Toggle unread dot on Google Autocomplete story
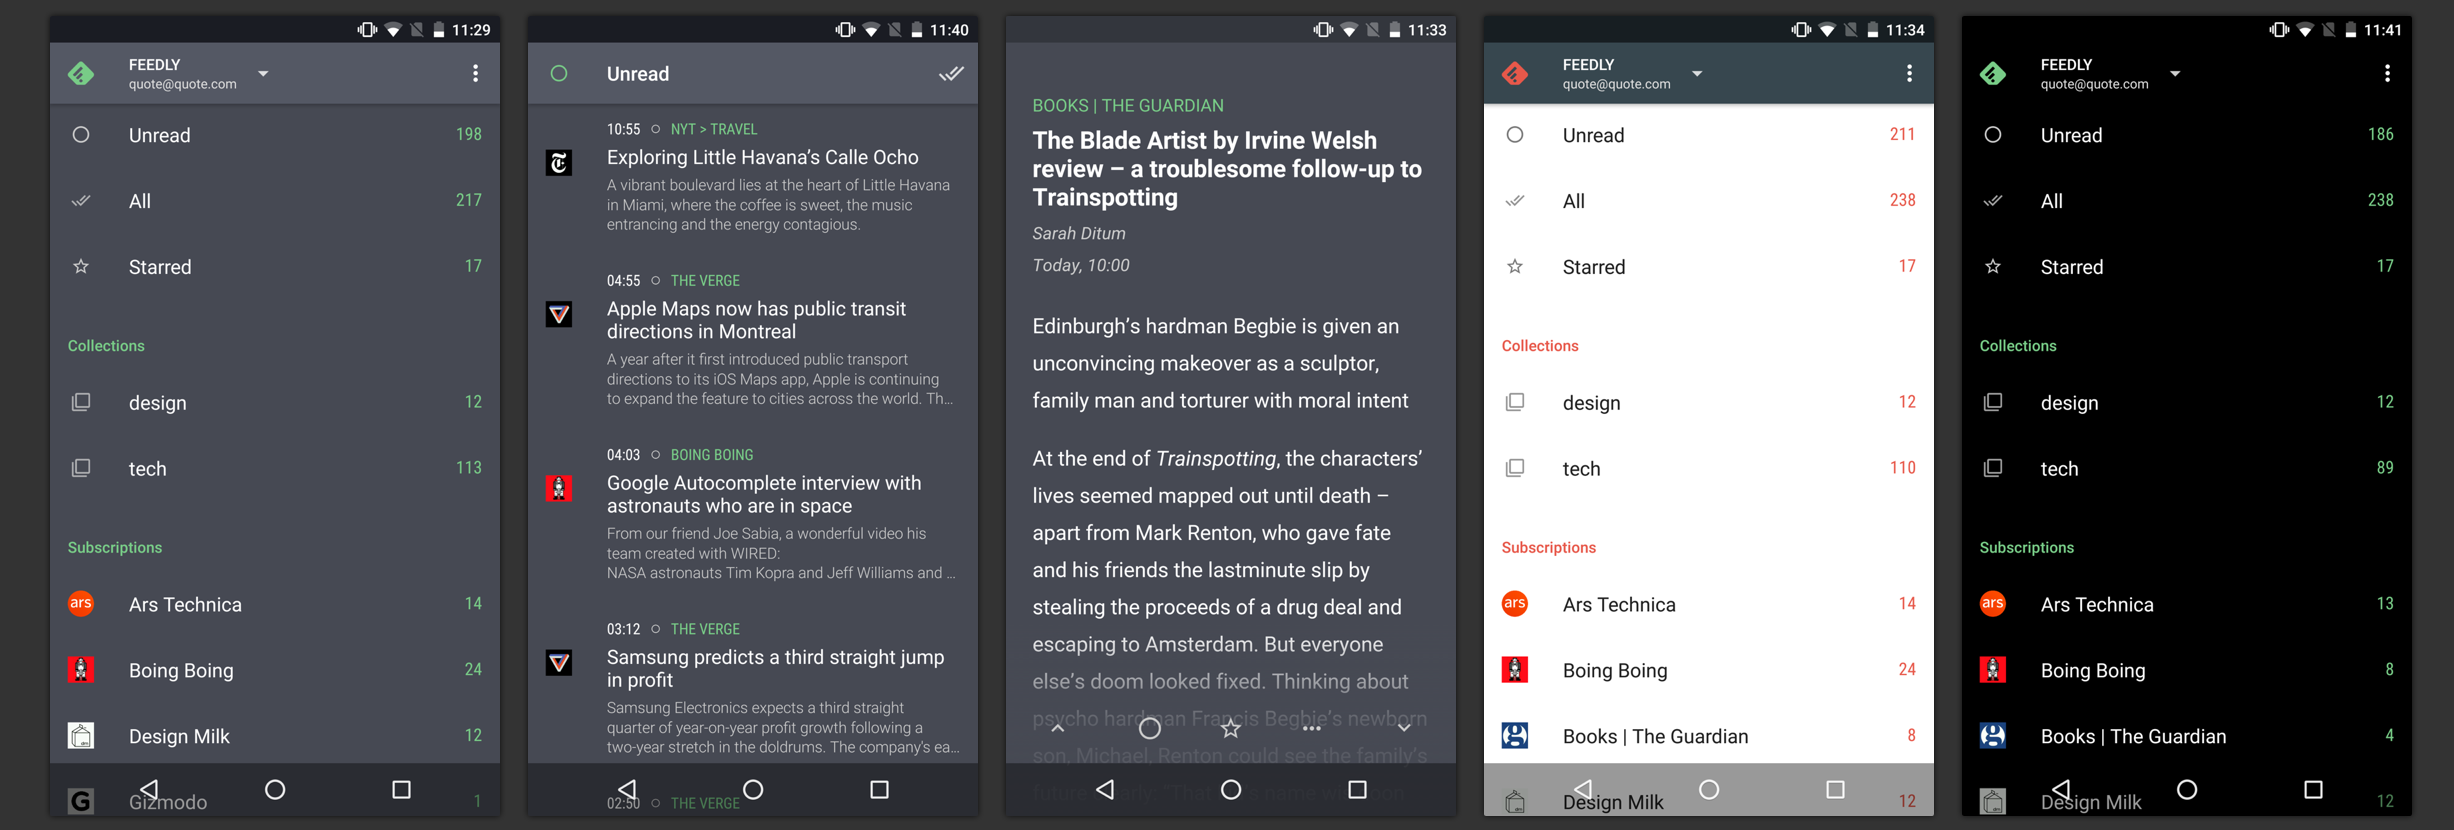 coord(656,455)
